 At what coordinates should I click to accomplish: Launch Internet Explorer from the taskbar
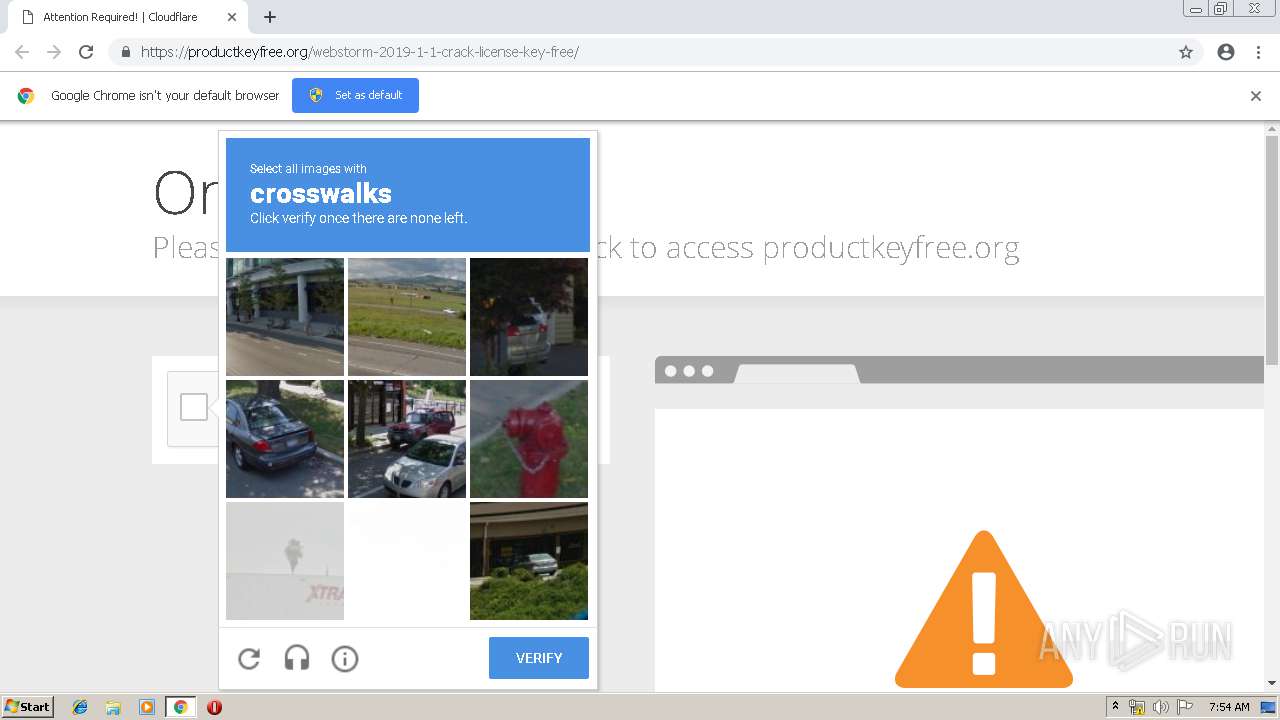(80, 707)
